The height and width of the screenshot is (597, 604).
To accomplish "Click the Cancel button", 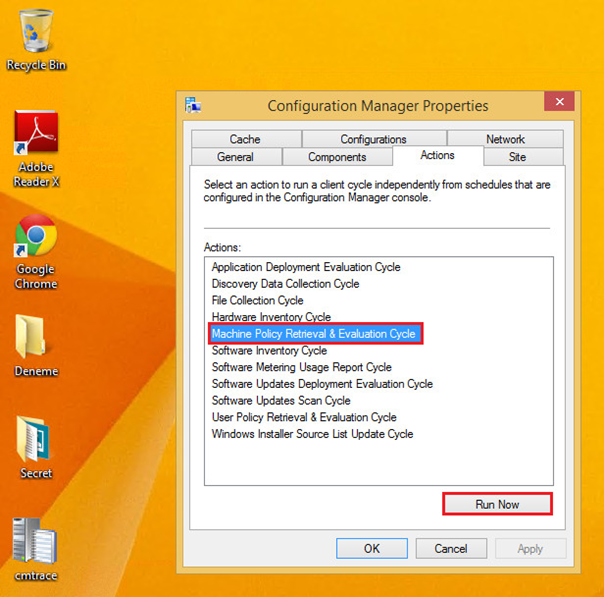I will (x=451, y=548).
